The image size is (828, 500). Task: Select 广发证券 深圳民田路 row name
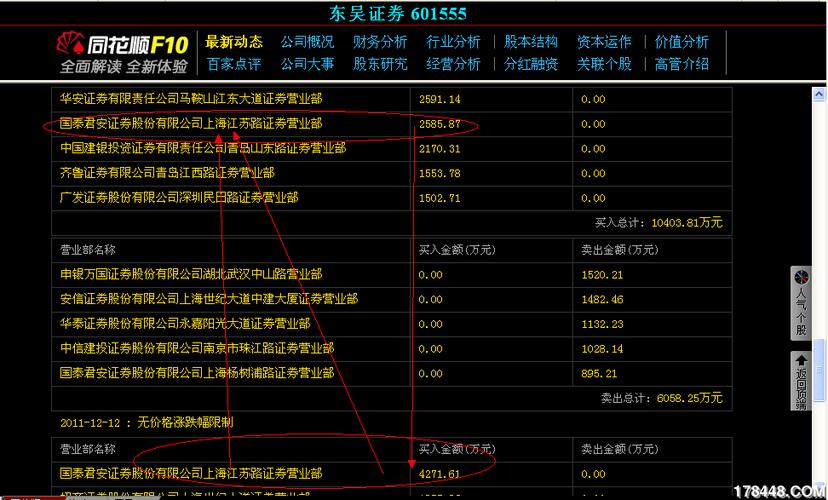click(x=179, y=198)
